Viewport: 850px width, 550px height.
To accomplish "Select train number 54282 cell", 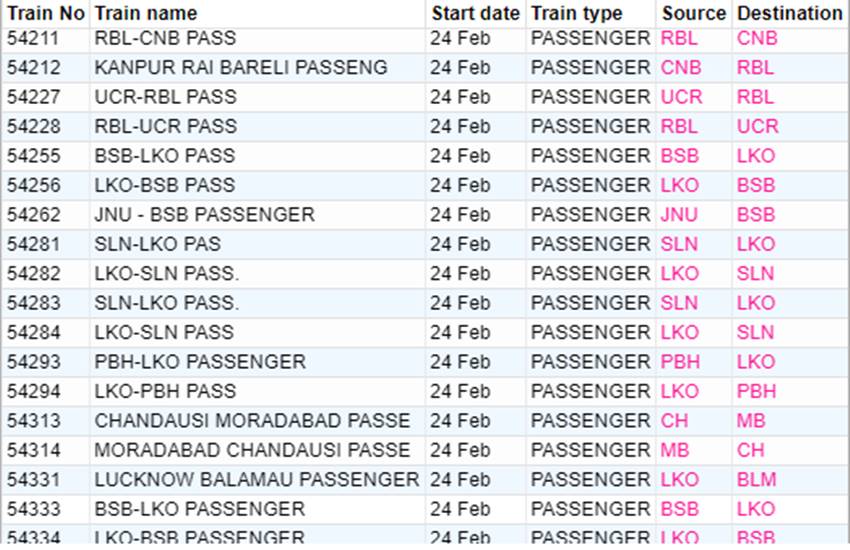I will coord(34,274).
